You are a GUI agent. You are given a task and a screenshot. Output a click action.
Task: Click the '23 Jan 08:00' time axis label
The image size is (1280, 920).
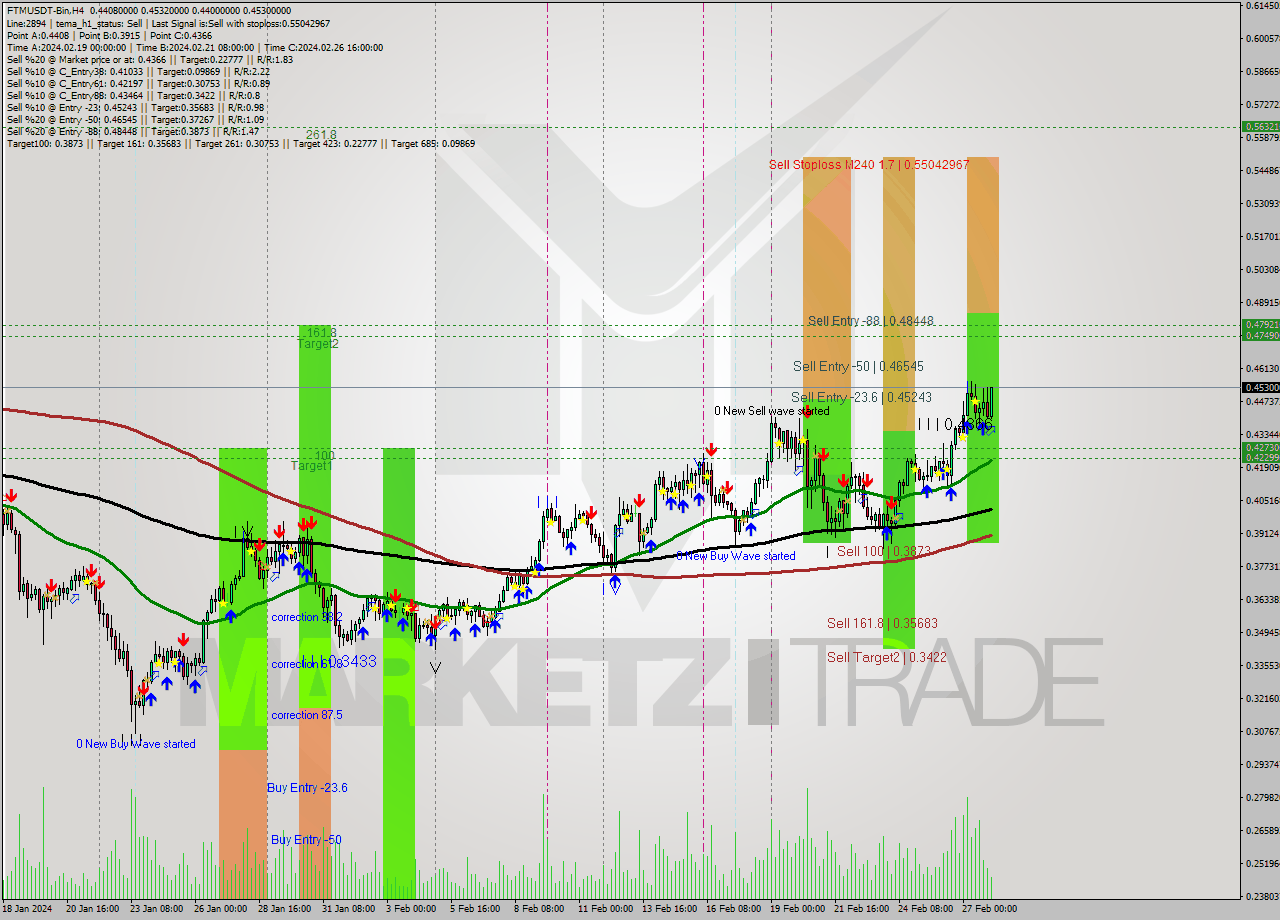click(x=158, y=909)
